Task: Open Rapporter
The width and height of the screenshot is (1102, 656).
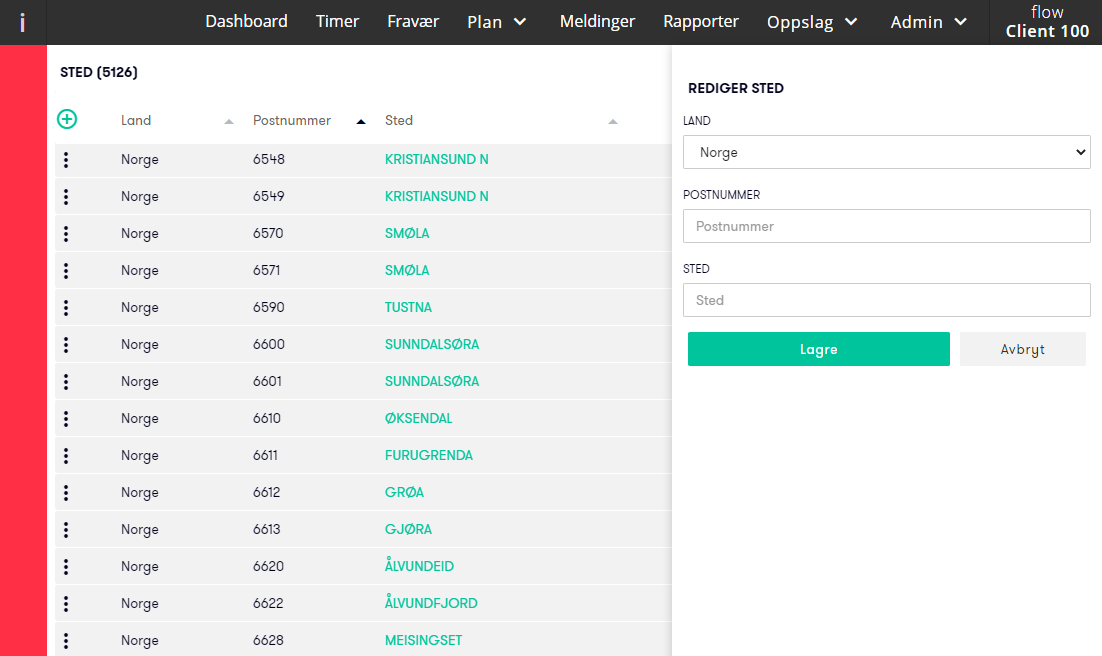Action: pos(701,22)
